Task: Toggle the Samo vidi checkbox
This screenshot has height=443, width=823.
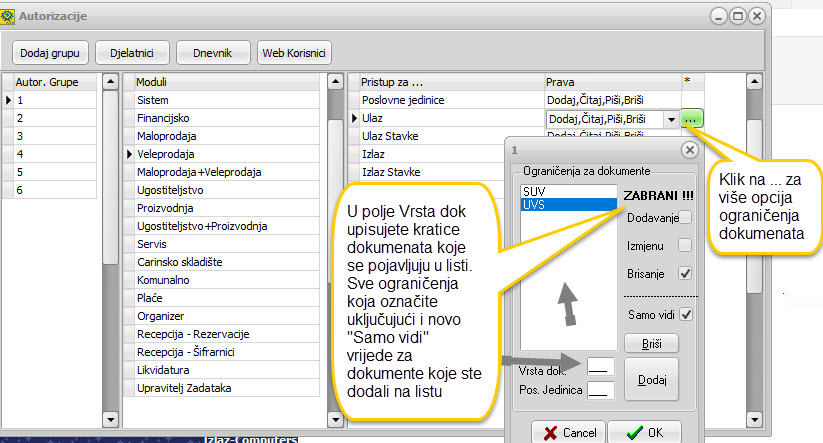Action: 686,315
